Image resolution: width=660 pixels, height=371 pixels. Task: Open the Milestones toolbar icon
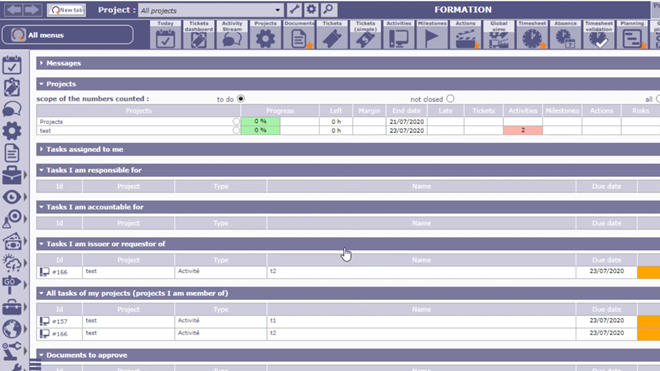point(432,35)
